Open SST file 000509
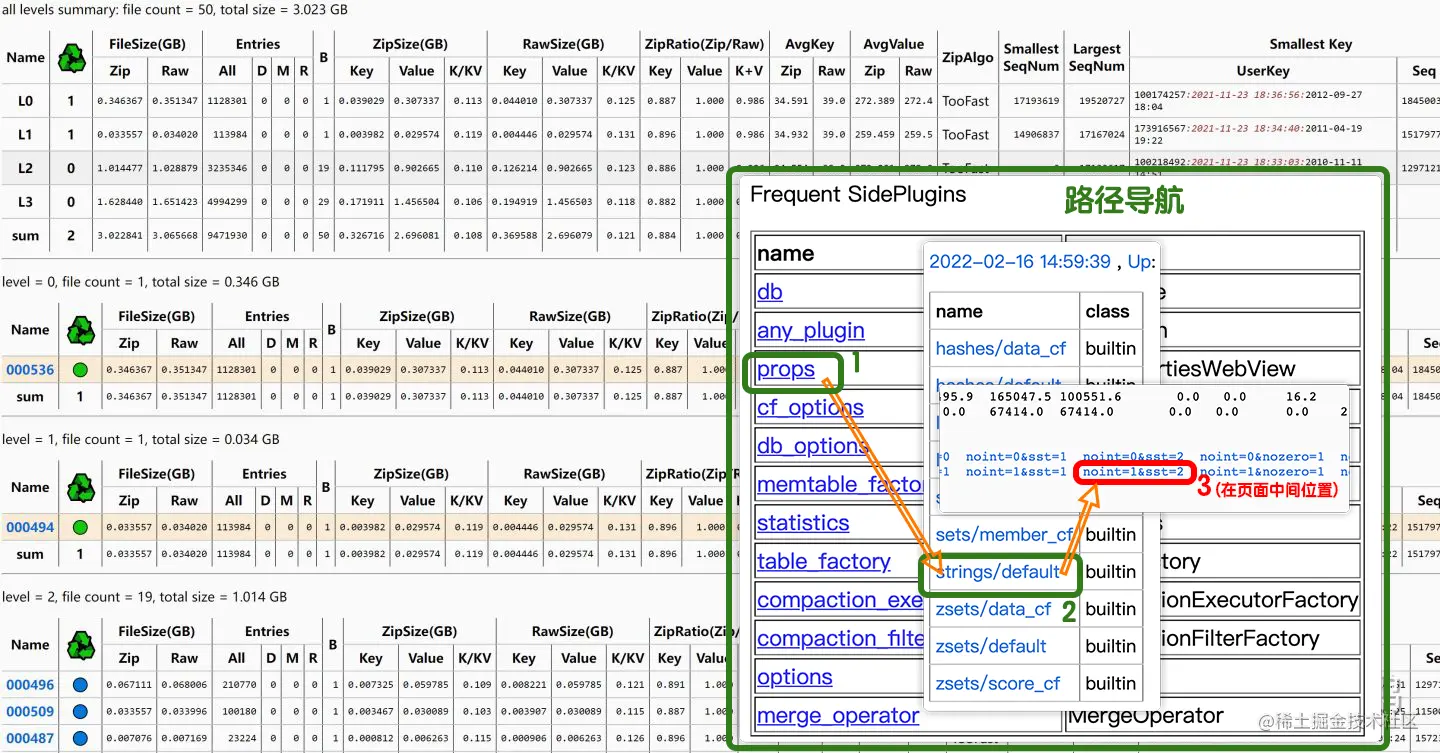The width and height of the screenshot is (1440, 753). (x=30, y=712)
